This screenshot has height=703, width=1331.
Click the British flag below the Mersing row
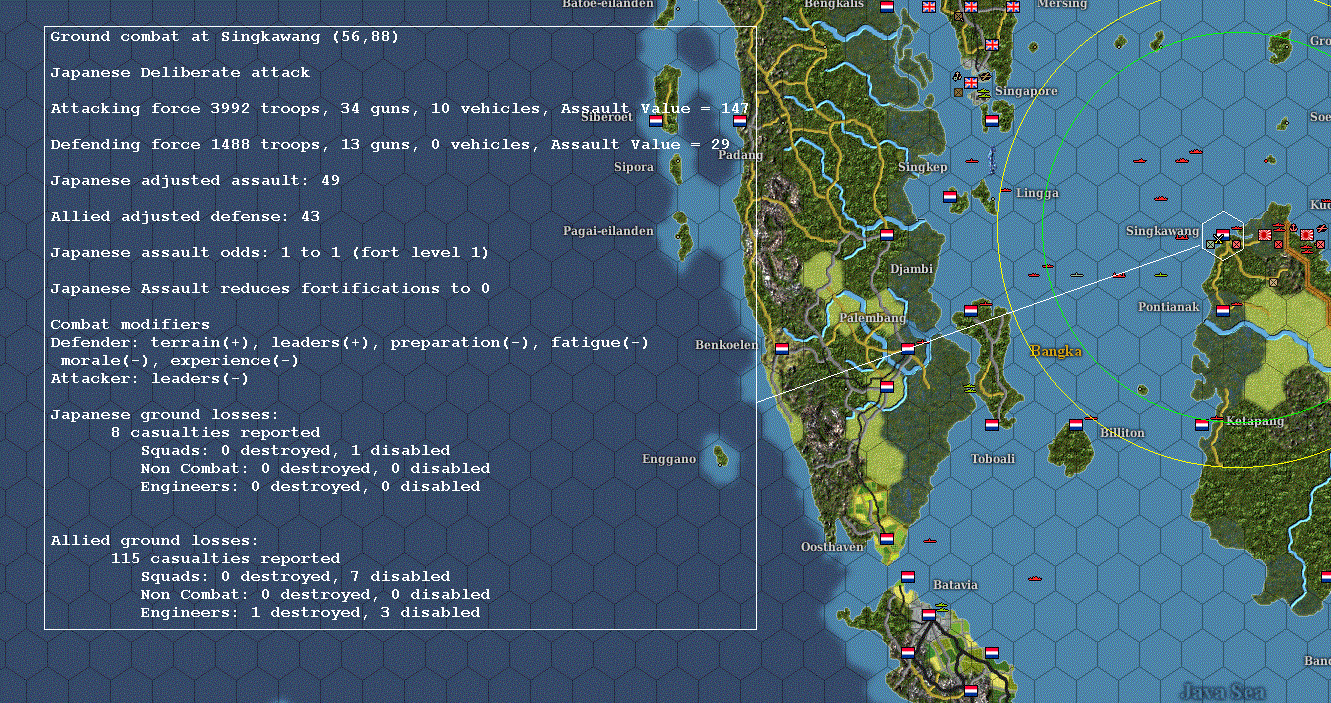click(992, 44)
